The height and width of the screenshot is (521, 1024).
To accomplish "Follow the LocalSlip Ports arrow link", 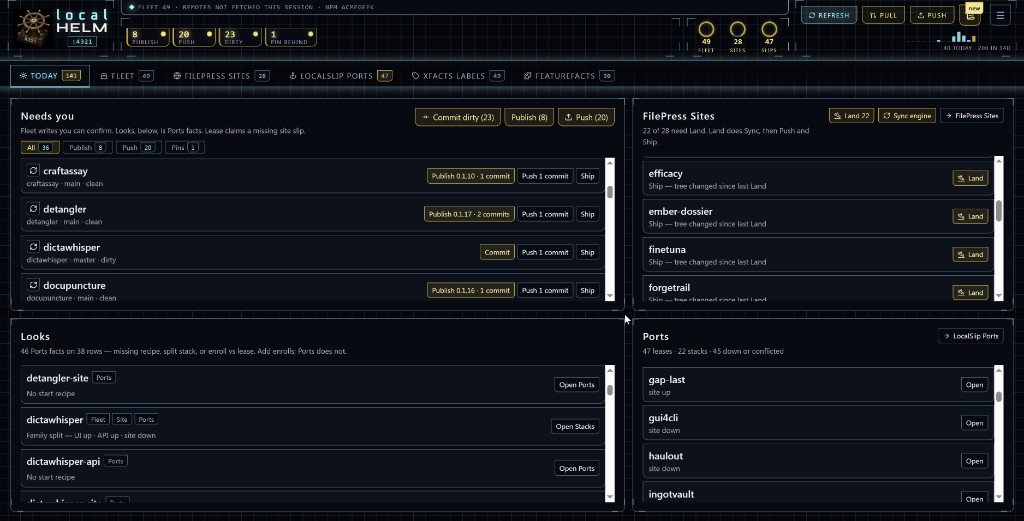I will 971,336.
